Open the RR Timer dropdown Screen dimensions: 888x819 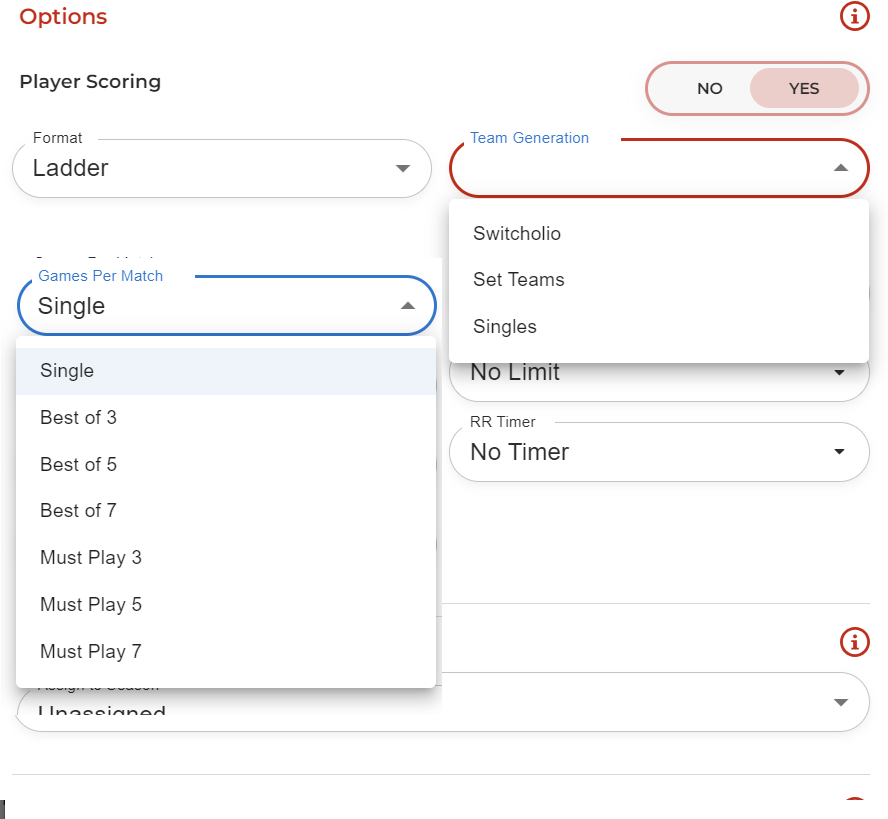click(x=658, y=452)
